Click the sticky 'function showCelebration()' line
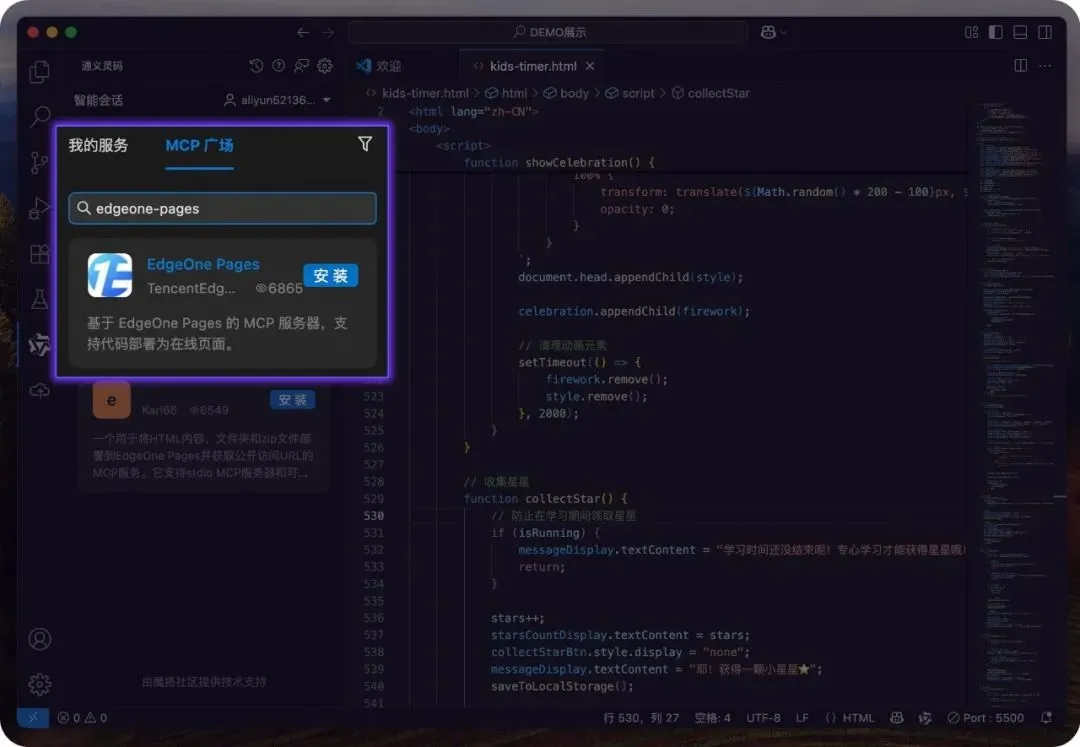 [x=559, y=162]
